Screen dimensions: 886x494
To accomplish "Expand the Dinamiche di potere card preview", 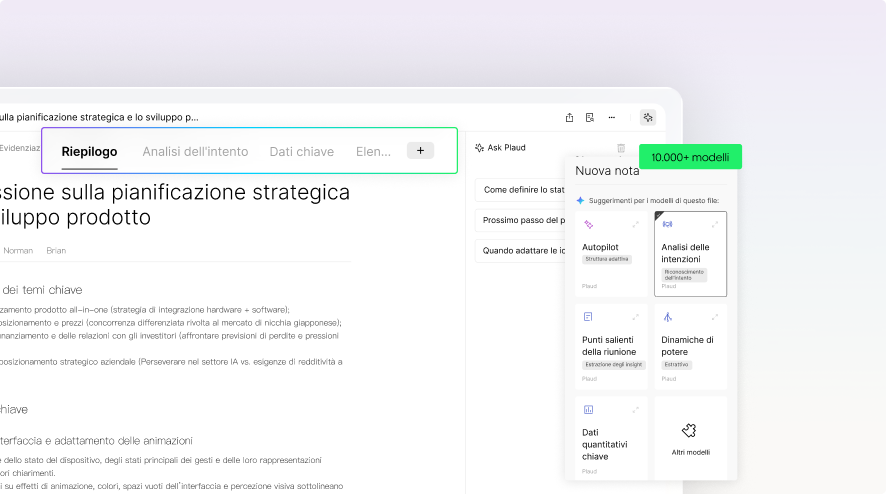I will pos(715,317).
